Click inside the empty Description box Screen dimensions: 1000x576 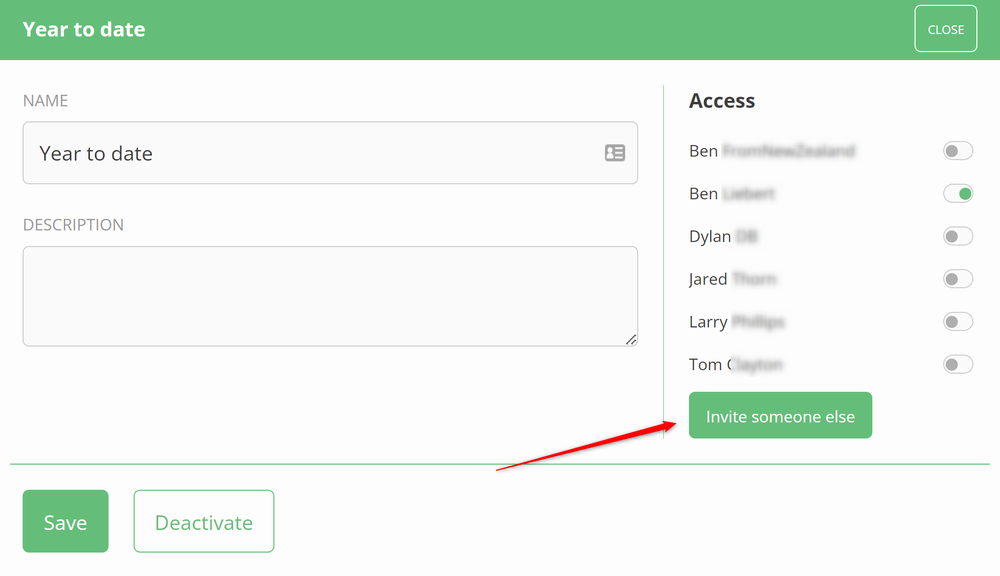(330, 296)
